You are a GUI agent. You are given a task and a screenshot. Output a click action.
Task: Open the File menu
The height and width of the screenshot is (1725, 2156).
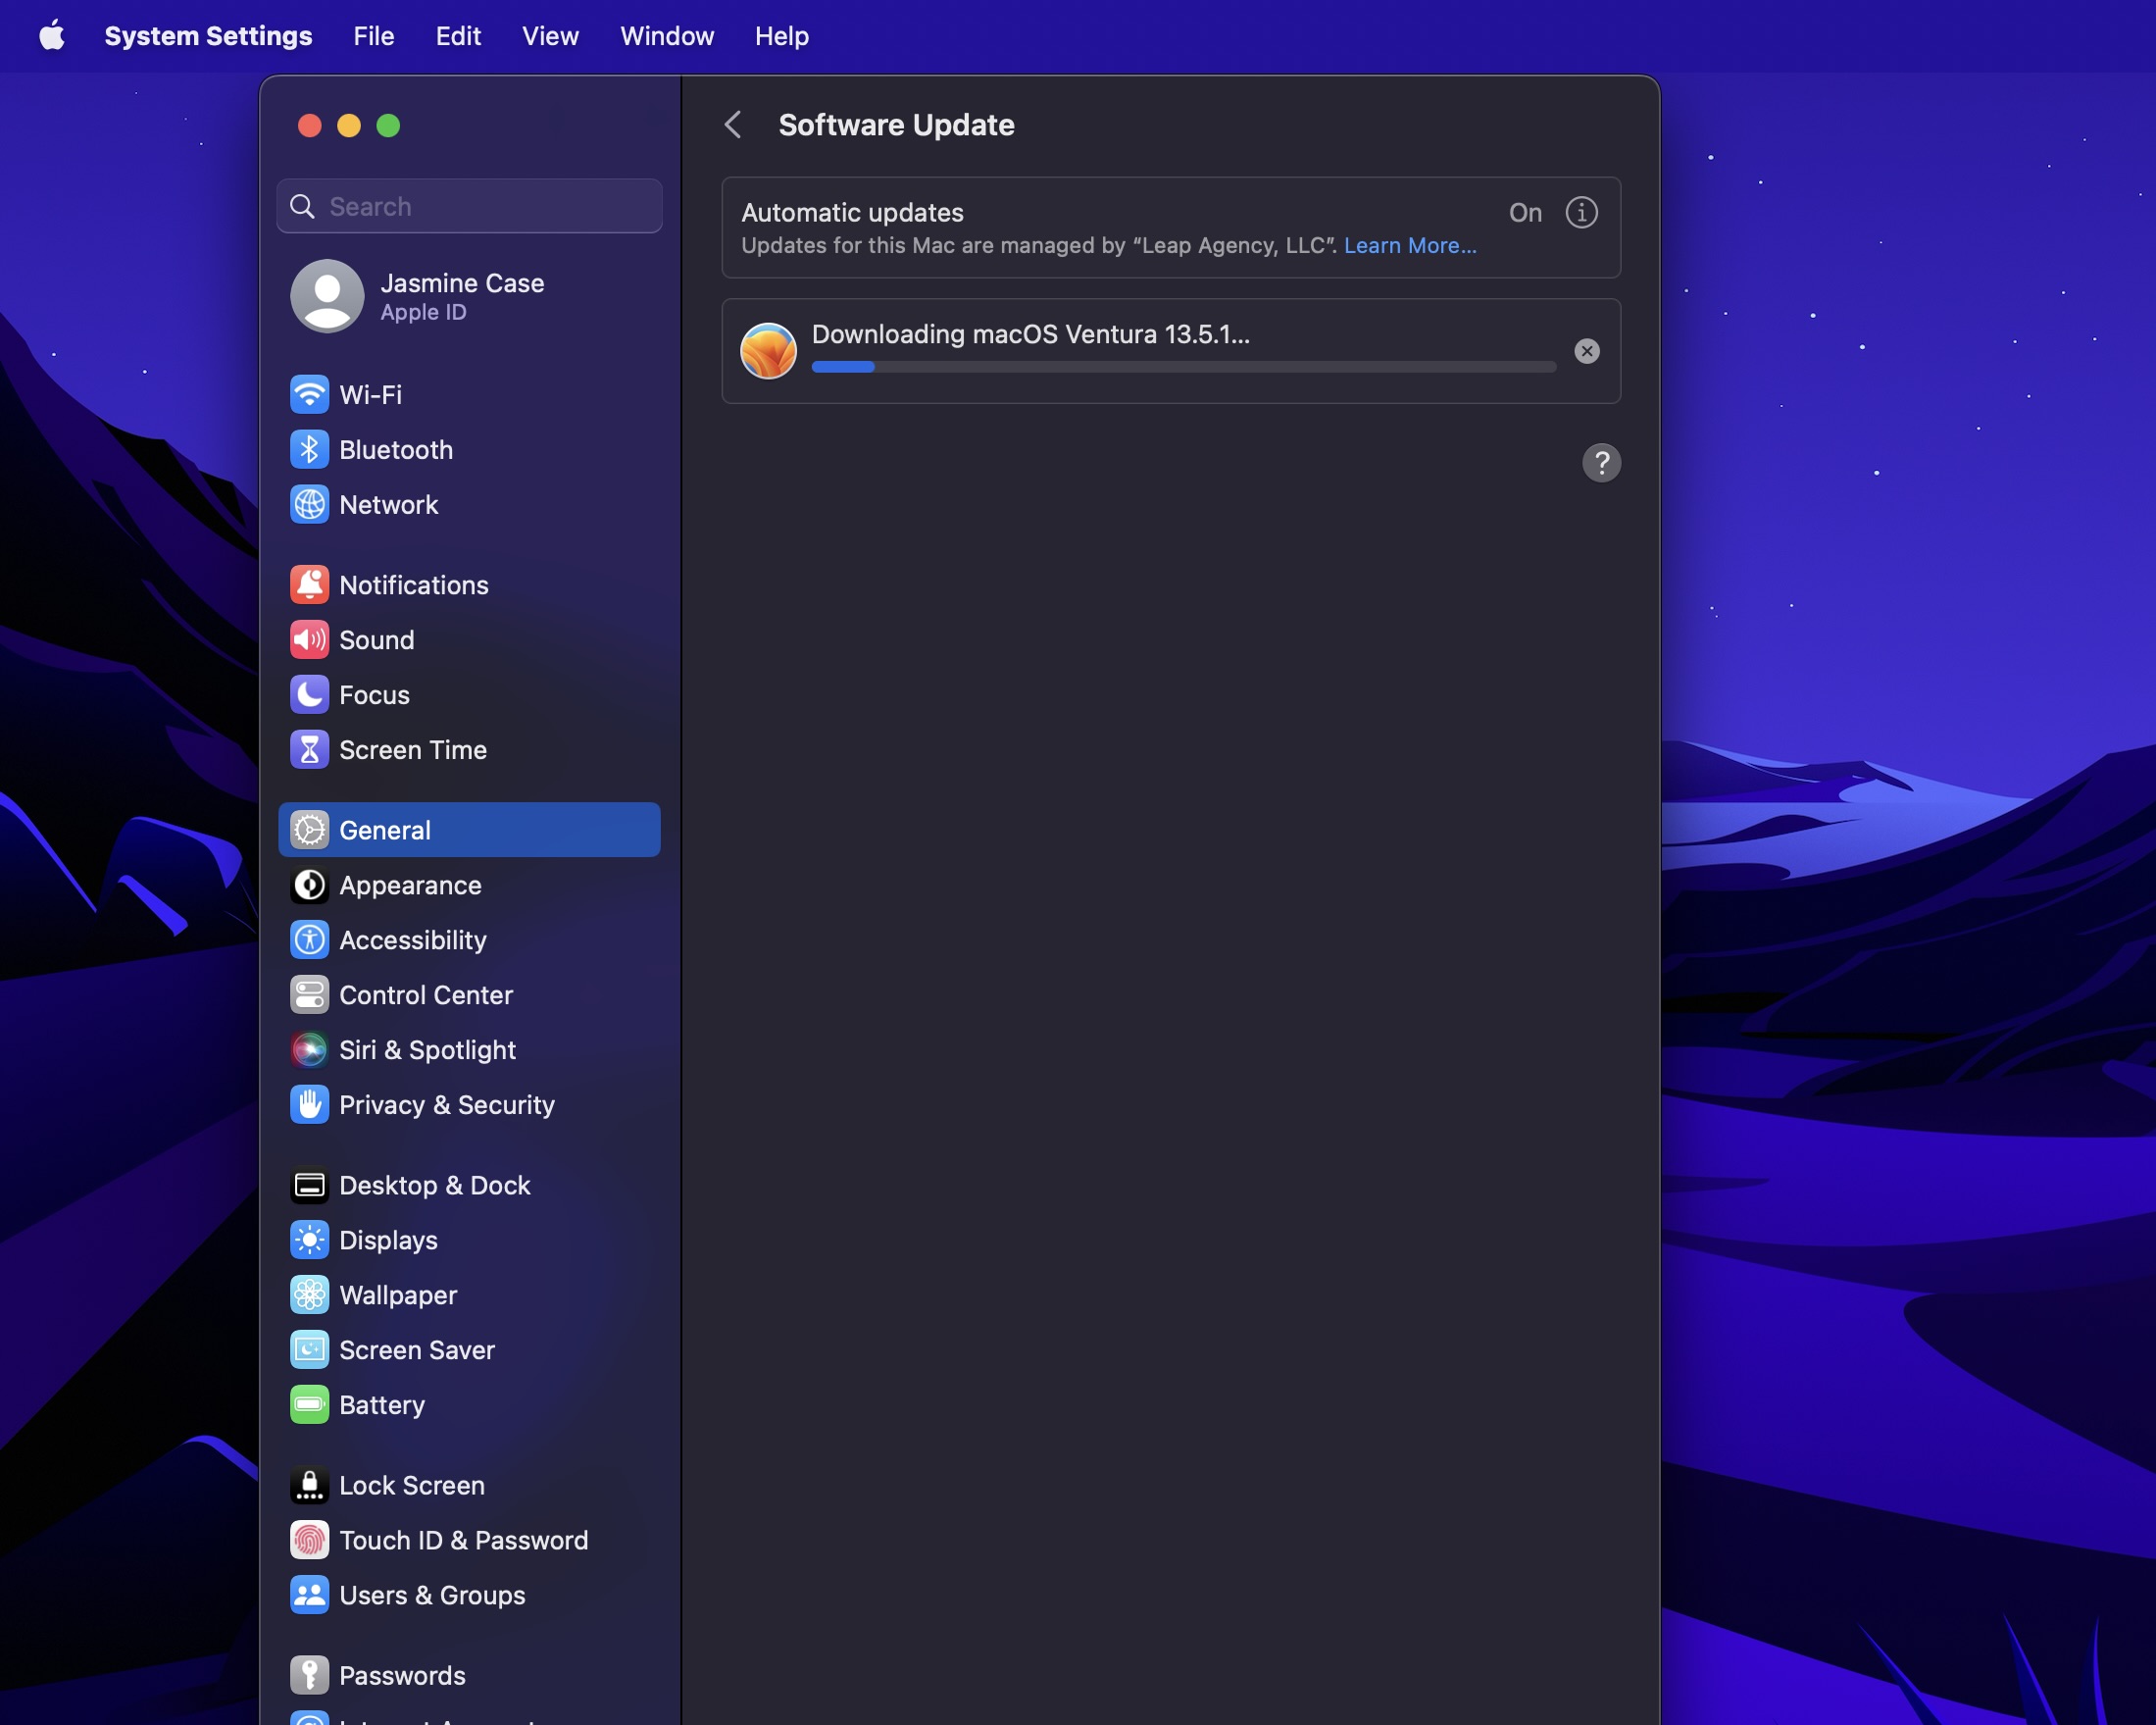pyautogui.click(x=374, y=36)
